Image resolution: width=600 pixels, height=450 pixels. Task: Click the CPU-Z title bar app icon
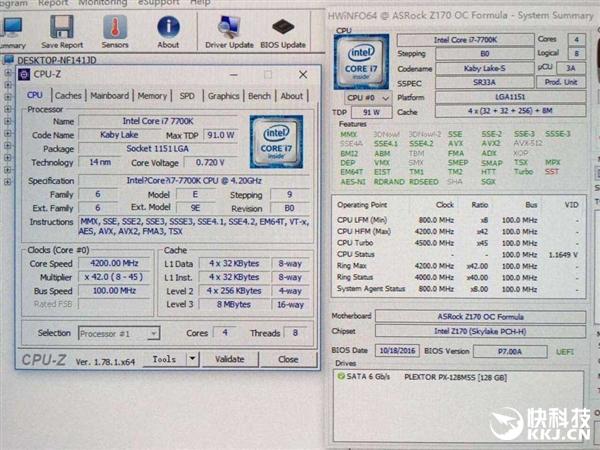[24, 74]
